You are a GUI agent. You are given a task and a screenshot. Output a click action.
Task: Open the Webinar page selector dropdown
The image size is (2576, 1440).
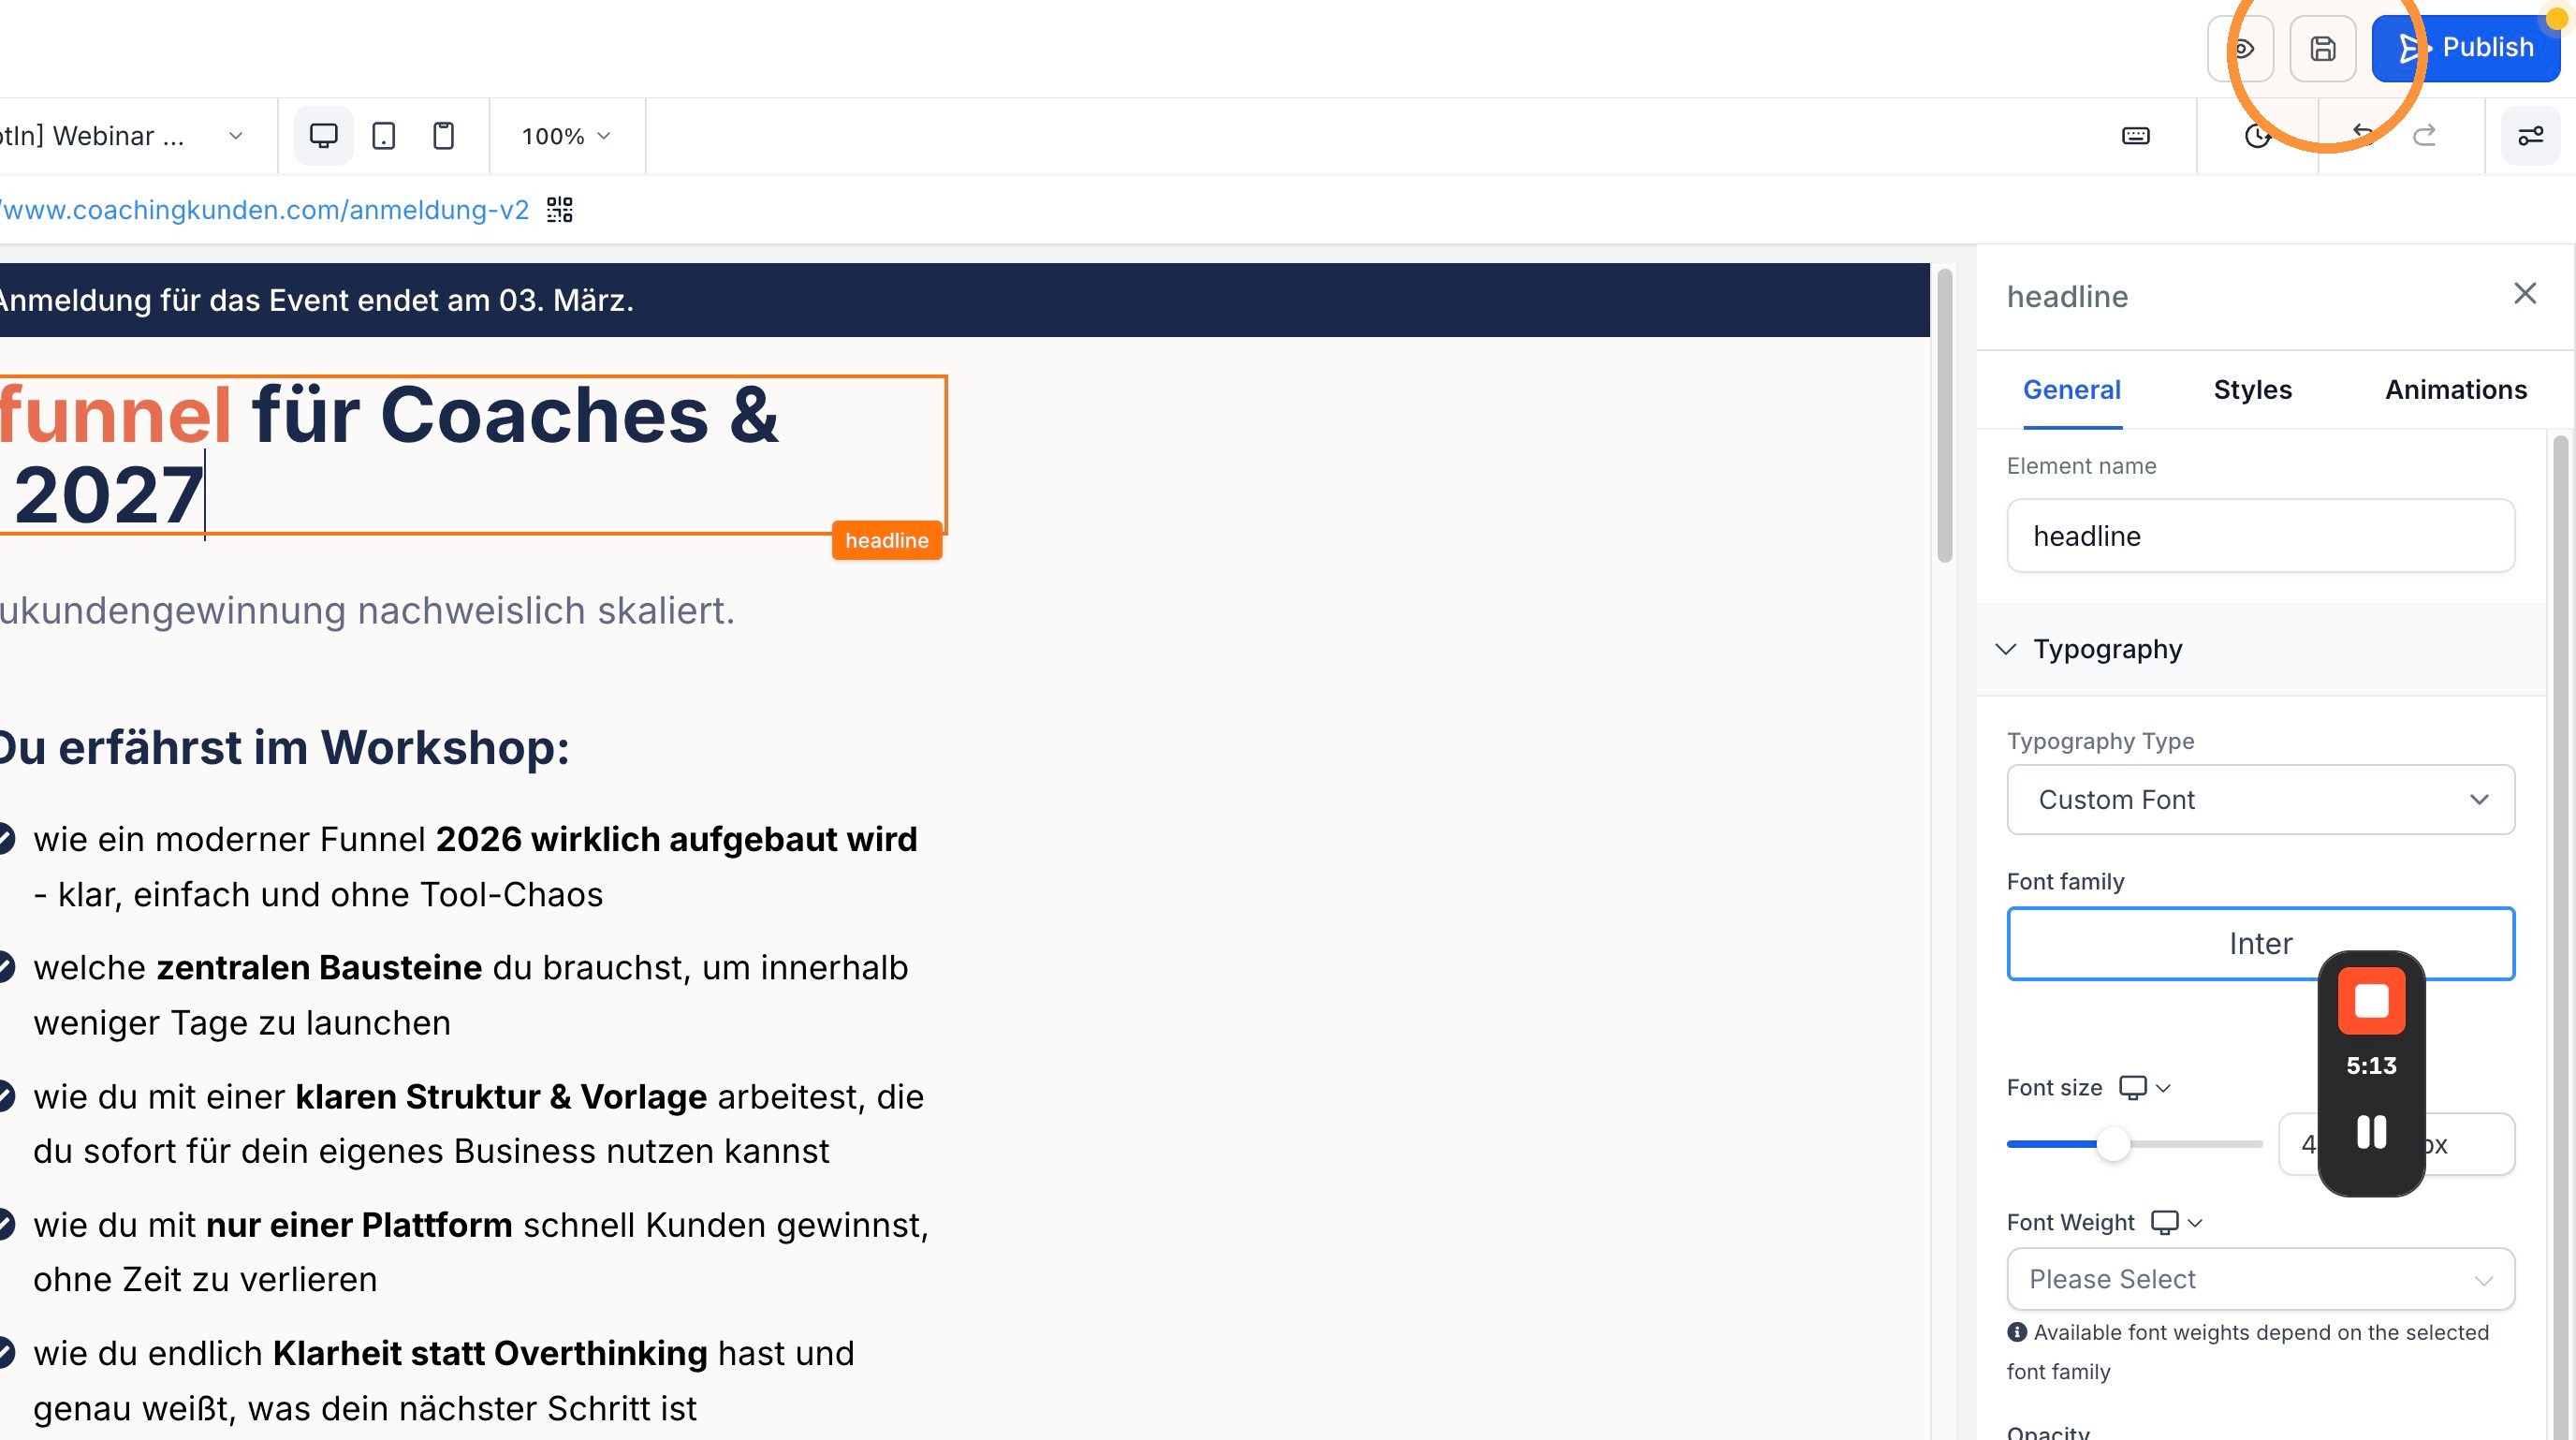[x=121, y=136]
